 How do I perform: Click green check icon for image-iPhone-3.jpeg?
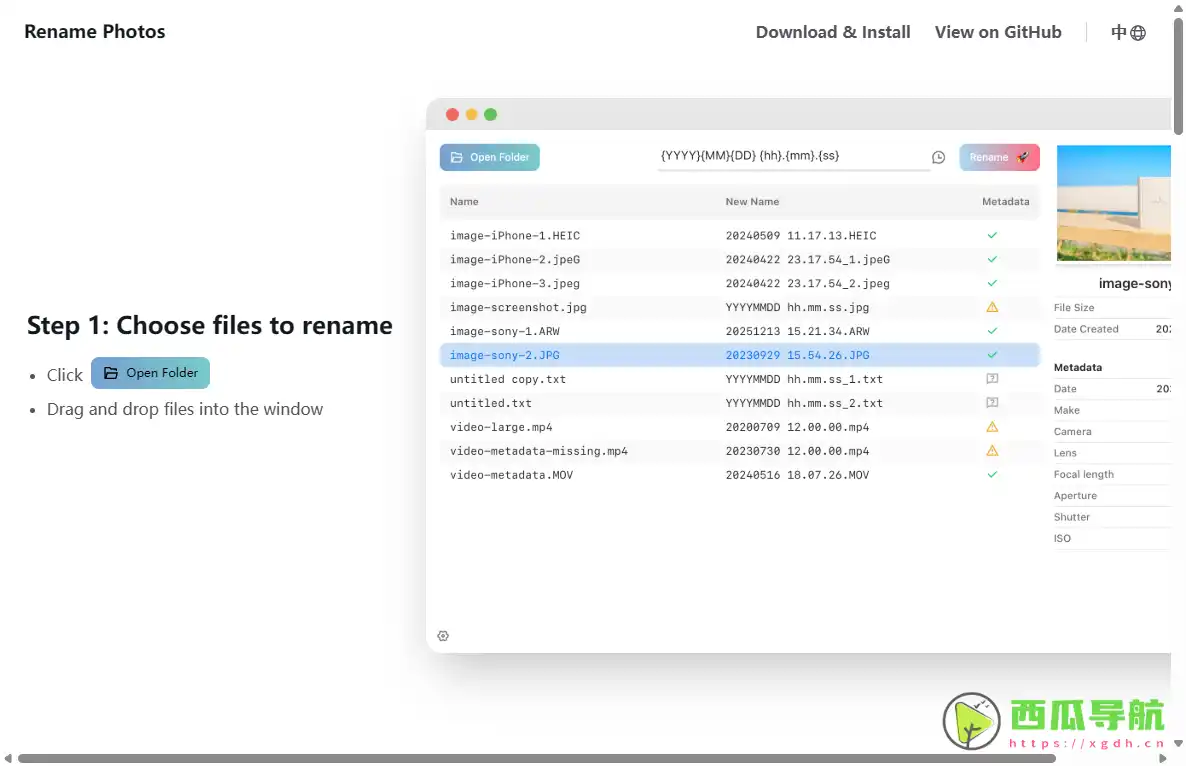[x=992, y=283]
